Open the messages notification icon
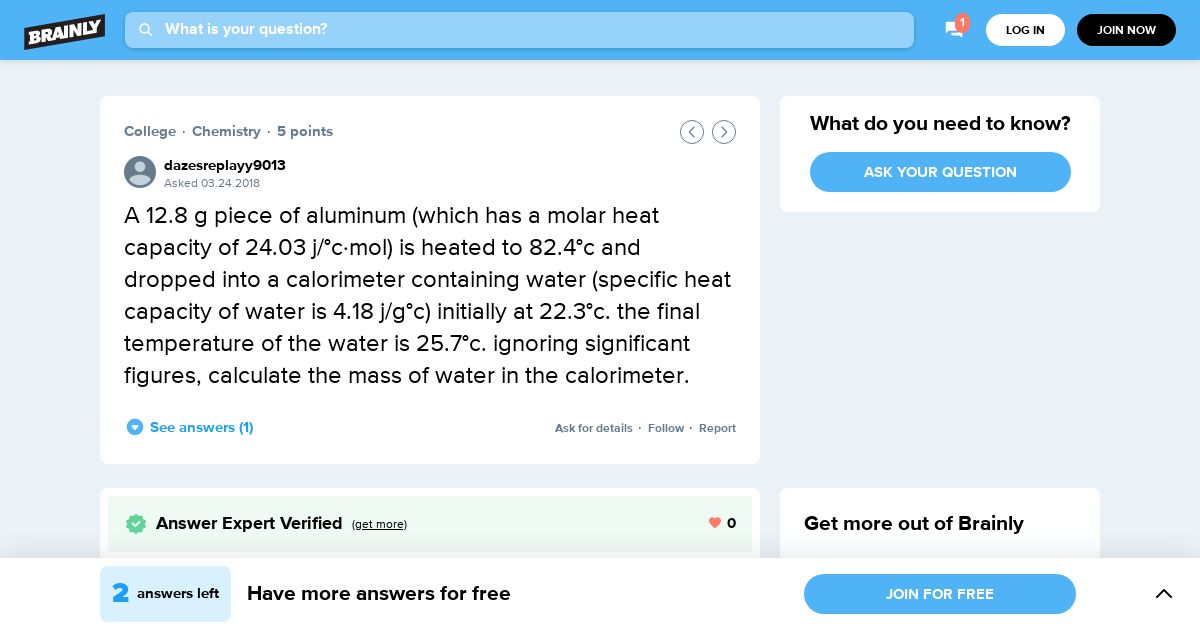1200x630 pixels. (954, 29)
